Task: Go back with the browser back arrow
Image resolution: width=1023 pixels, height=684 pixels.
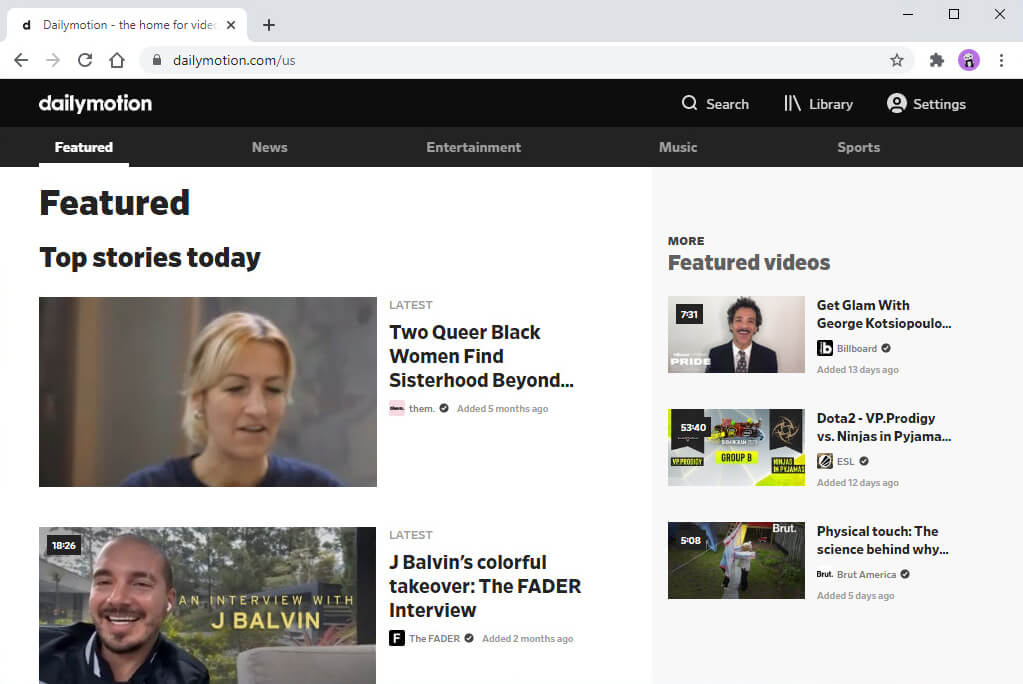Action: (21, 60)
